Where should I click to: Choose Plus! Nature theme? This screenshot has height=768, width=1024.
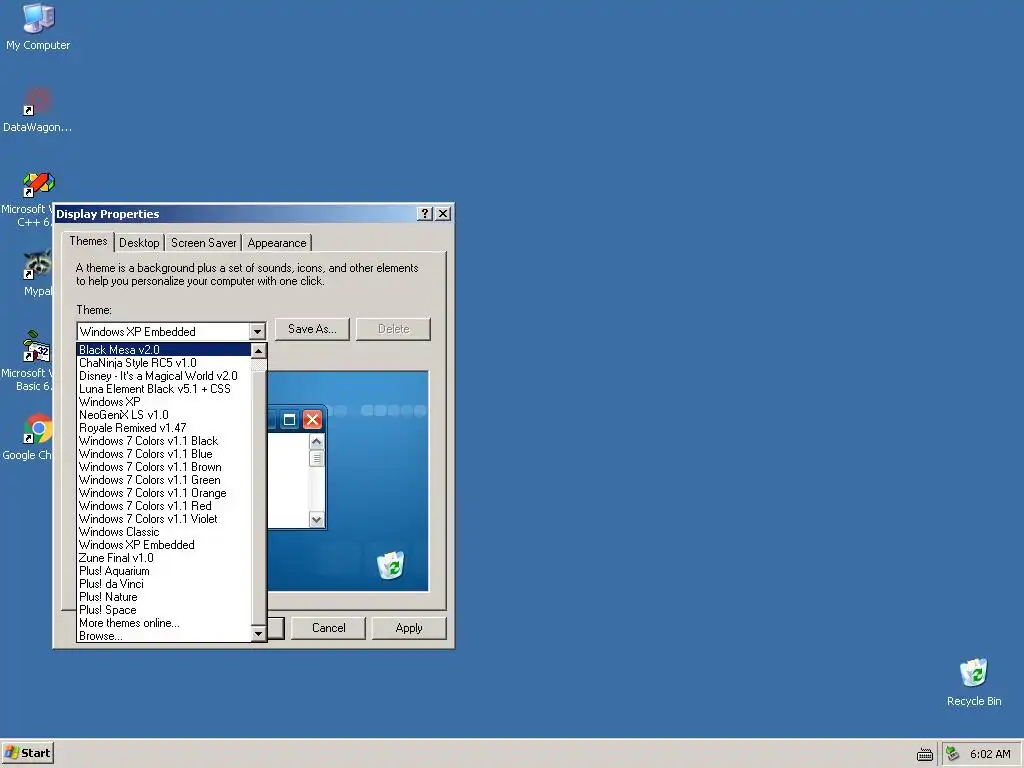click(163, 597)
